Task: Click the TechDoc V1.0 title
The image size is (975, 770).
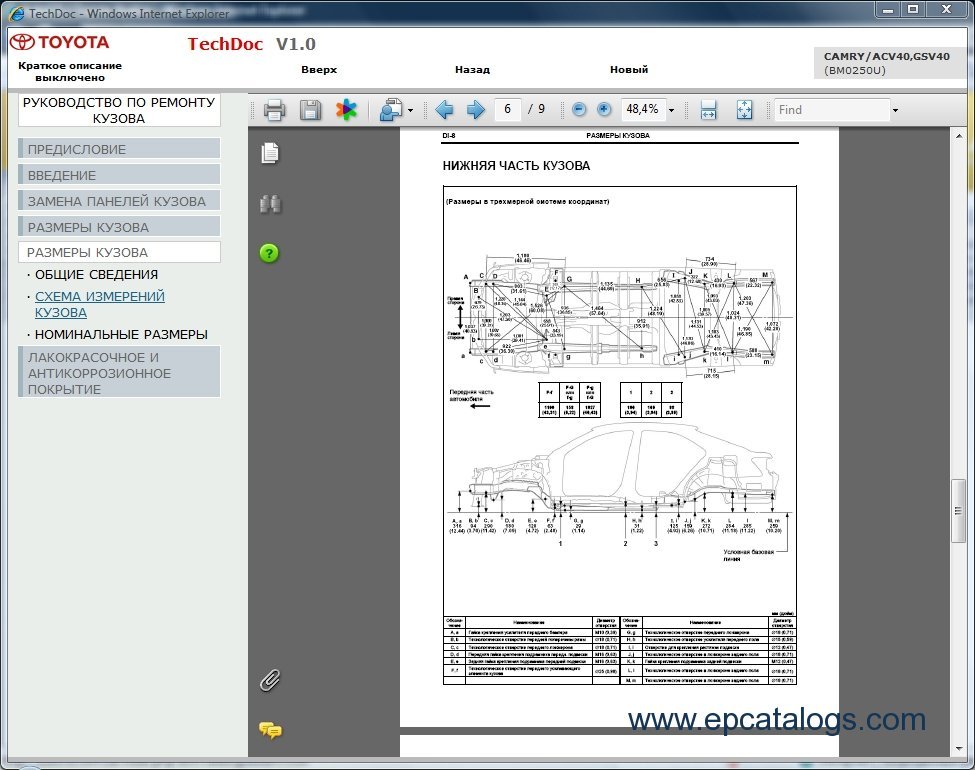Action: coord(252,44)
